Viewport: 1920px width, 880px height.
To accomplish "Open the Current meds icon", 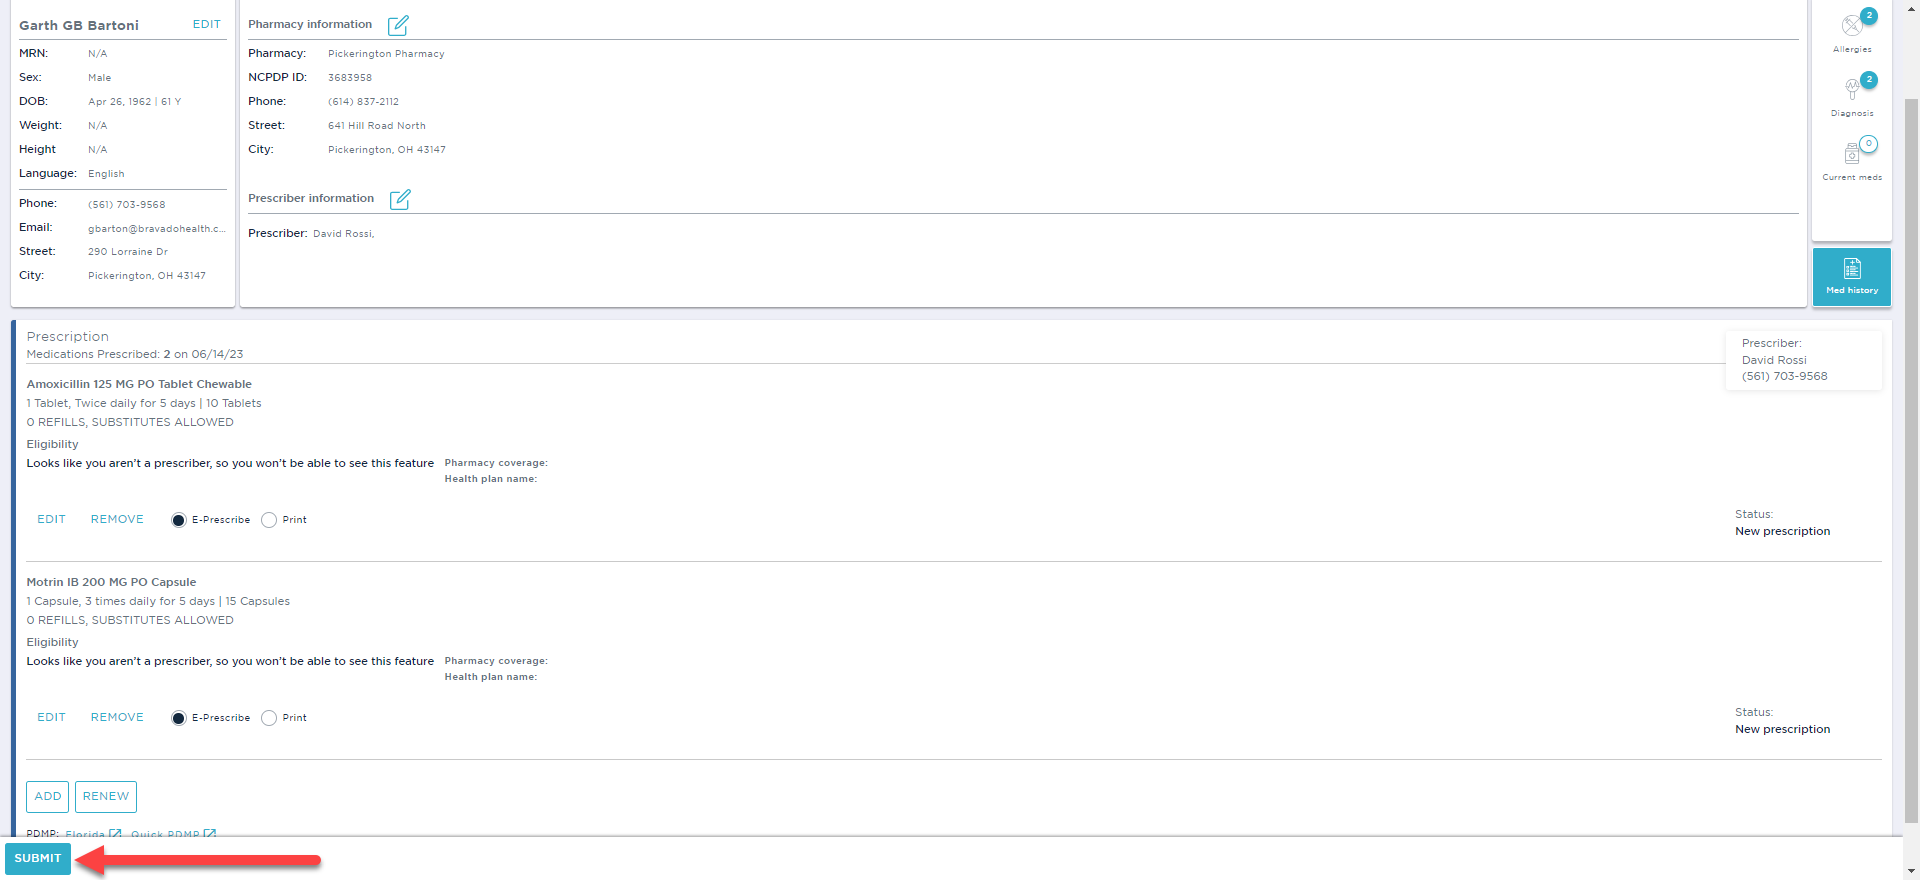I will [1852, 154].
